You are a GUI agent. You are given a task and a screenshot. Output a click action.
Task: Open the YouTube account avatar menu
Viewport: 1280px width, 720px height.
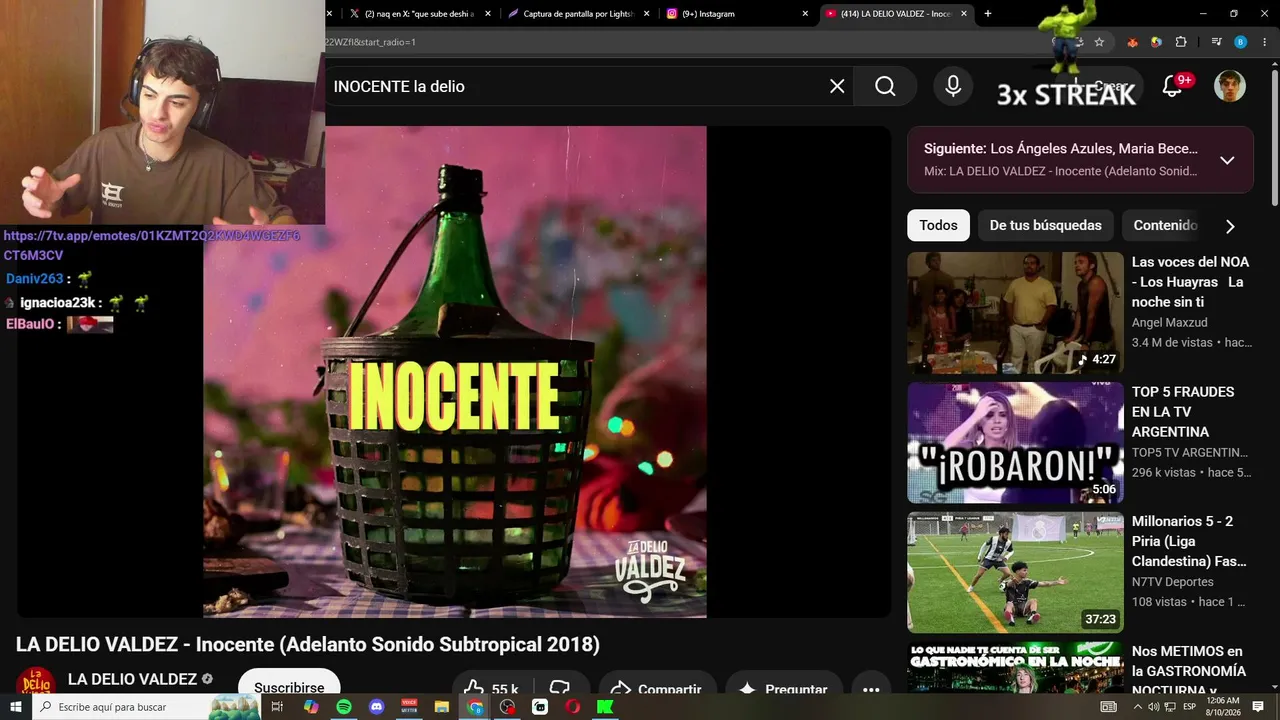[1229, 87]
